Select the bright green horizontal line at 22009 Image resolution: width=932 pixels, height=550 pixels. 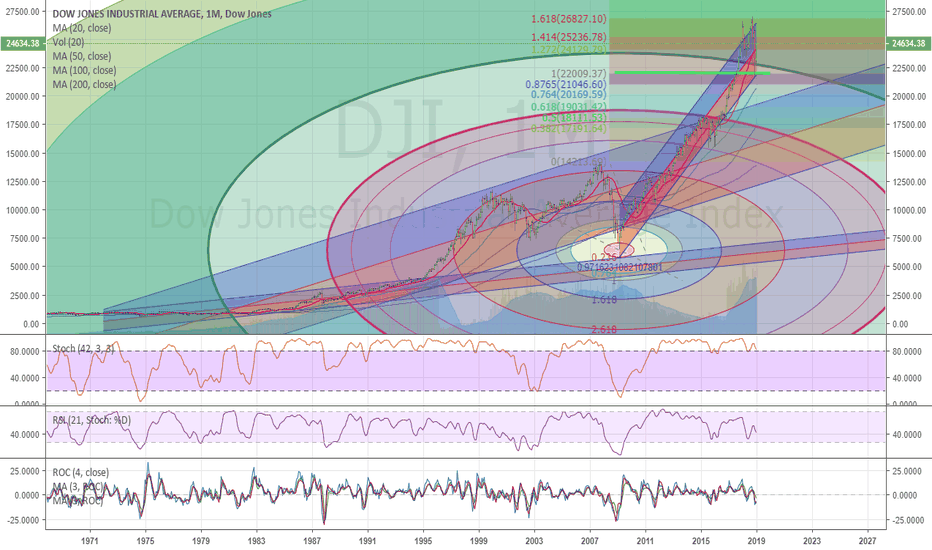point(692,73)
